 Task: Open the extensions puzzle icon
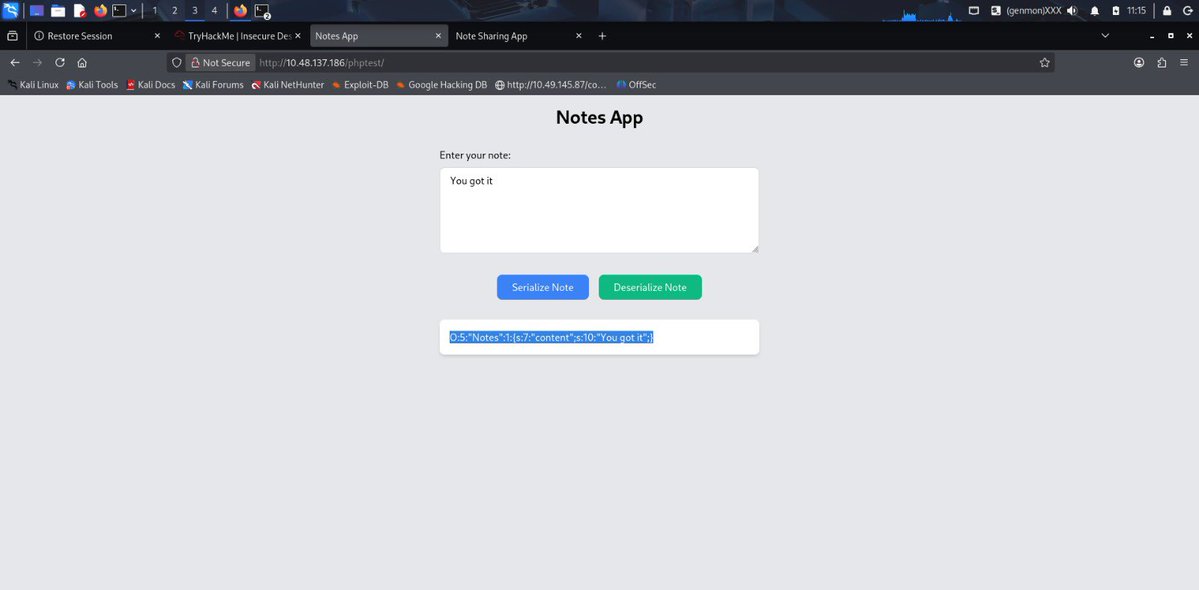1162,63
